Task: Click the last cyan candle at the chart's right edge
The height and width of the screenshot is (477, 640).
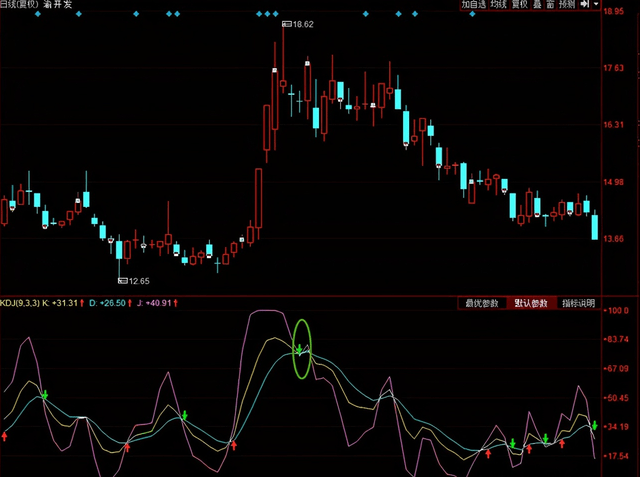Action: (595, 226)
